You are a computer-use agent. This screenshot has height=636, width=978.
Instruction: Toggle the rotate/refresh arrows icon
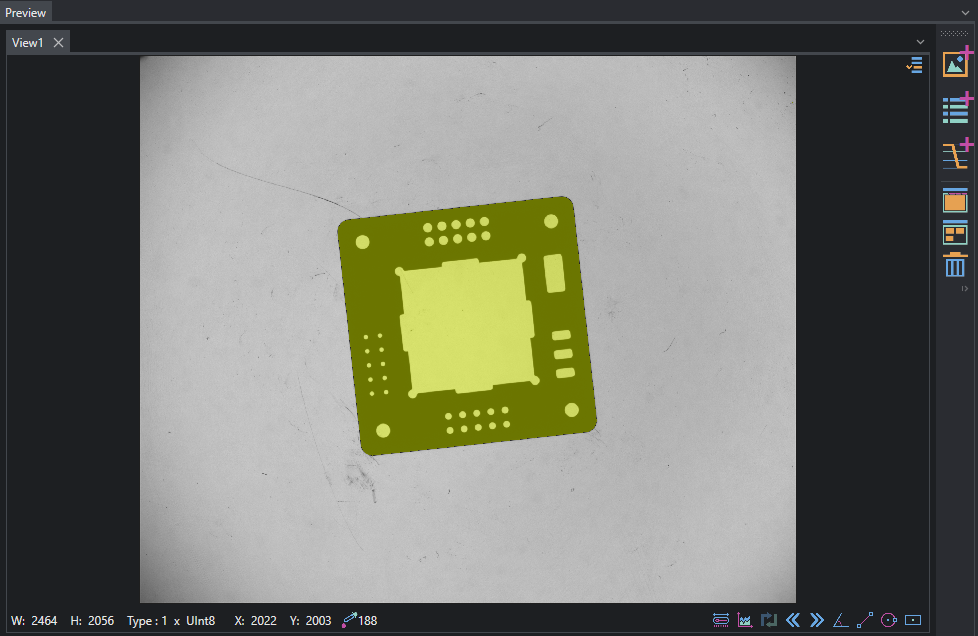pos(769,620)
